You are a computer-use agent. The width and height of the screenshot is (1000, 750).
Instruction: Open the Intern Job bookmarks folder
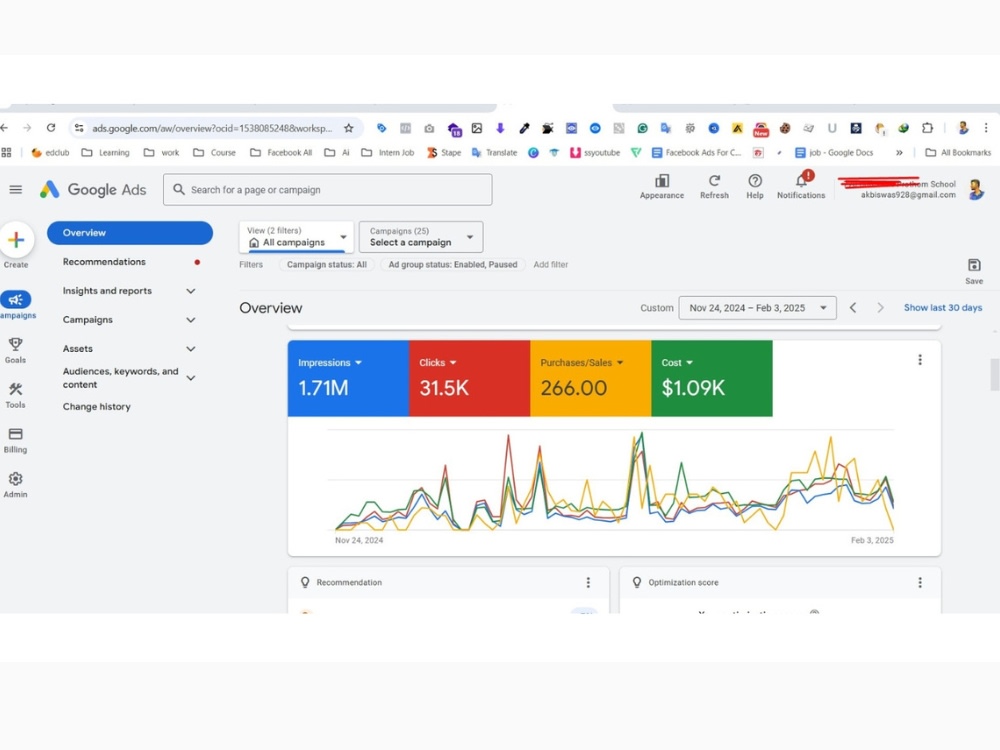coord(388,152)
